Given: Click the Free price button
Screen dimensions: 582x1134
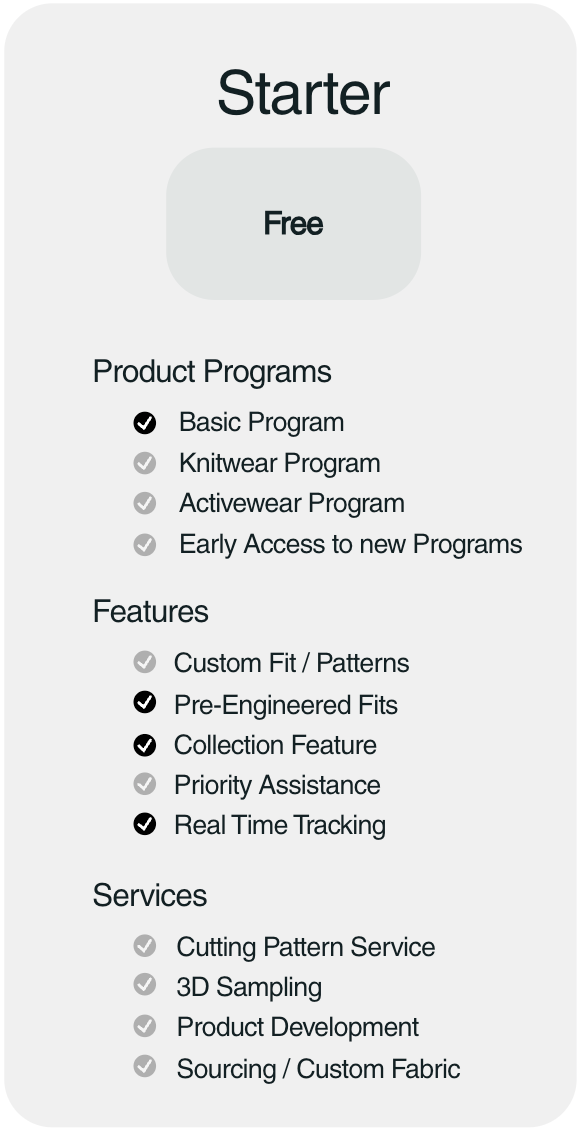Looking at the screenshot, I should pyautogui.click(x=294, y=223).
